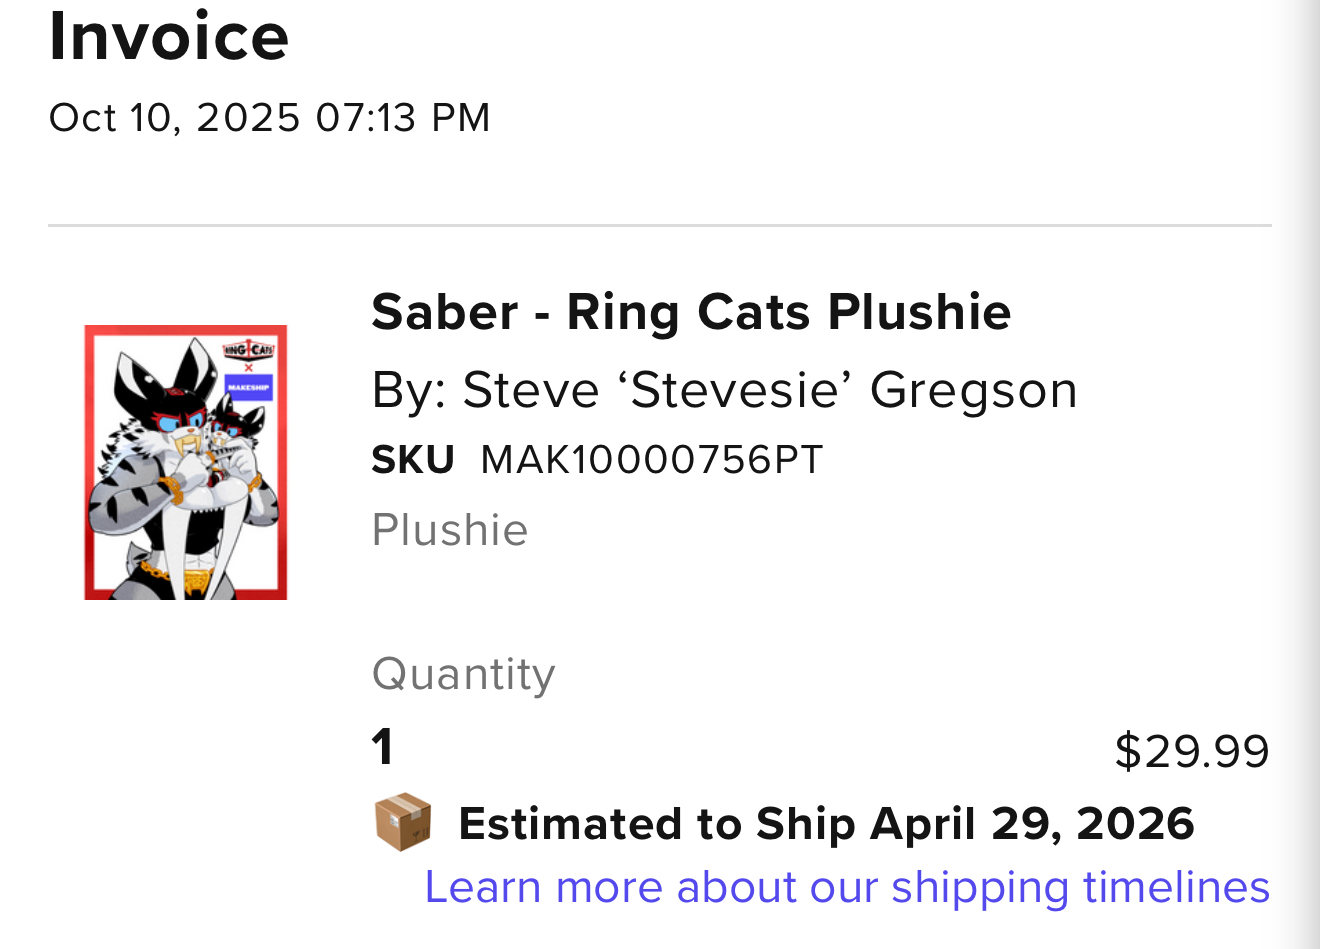
Task: Click the cardboard package shipping icon
Action: pyautogui.click(x=403, y=822)
